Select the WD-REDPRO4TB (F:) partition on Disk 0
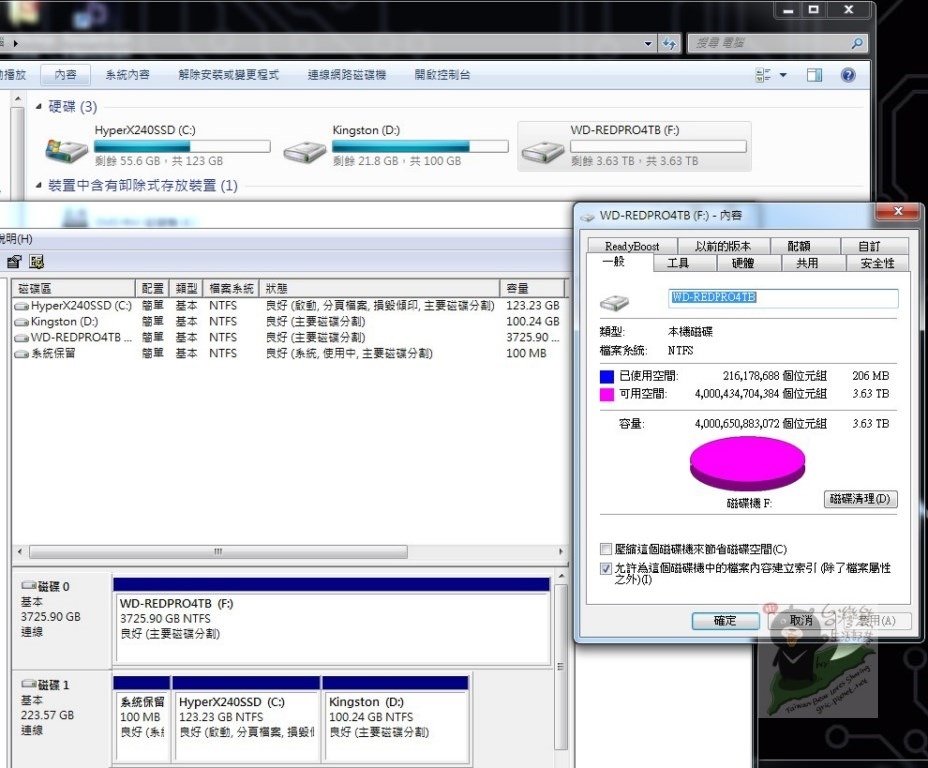The width and height of the screenshot is (928, 768). tap(331, 621)
